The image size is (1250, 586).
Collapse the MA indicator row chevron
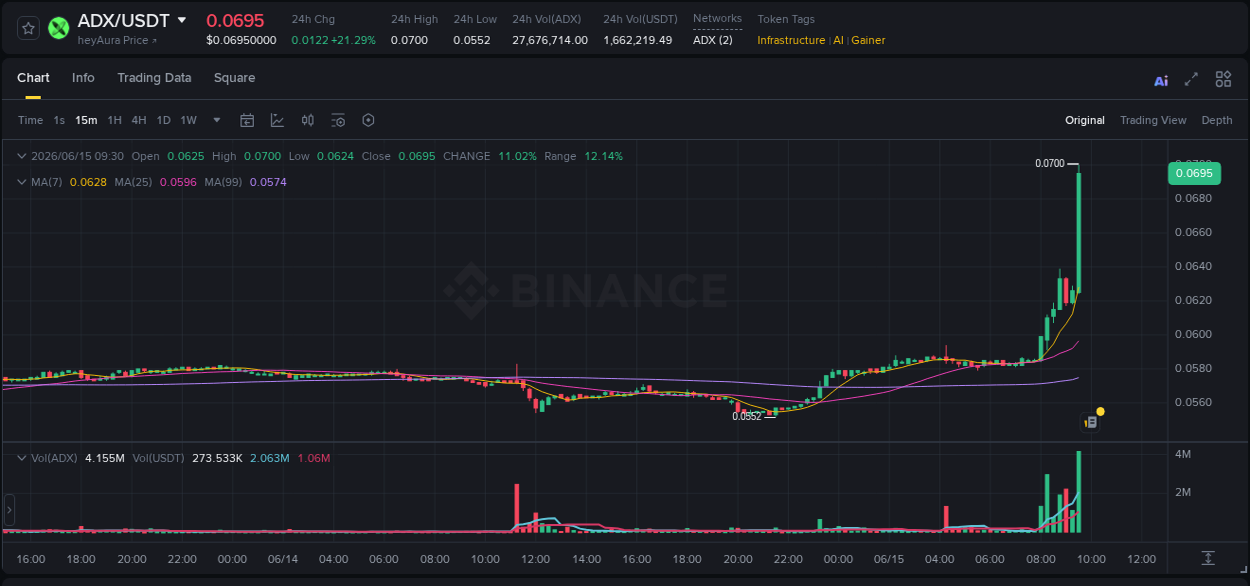coord(22,182)
